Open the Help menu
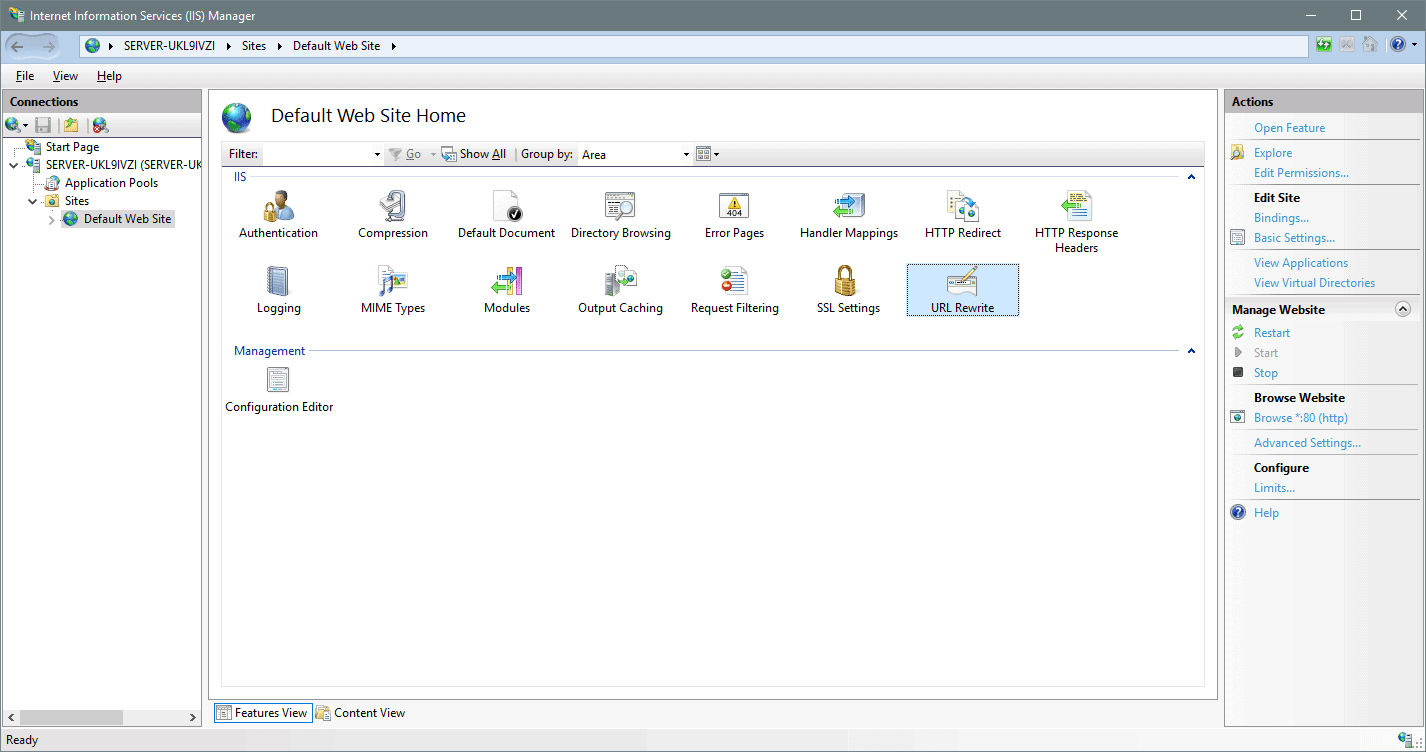Image resolution: width=1426 pixels, height=752 pixels. tap(109, 76)
